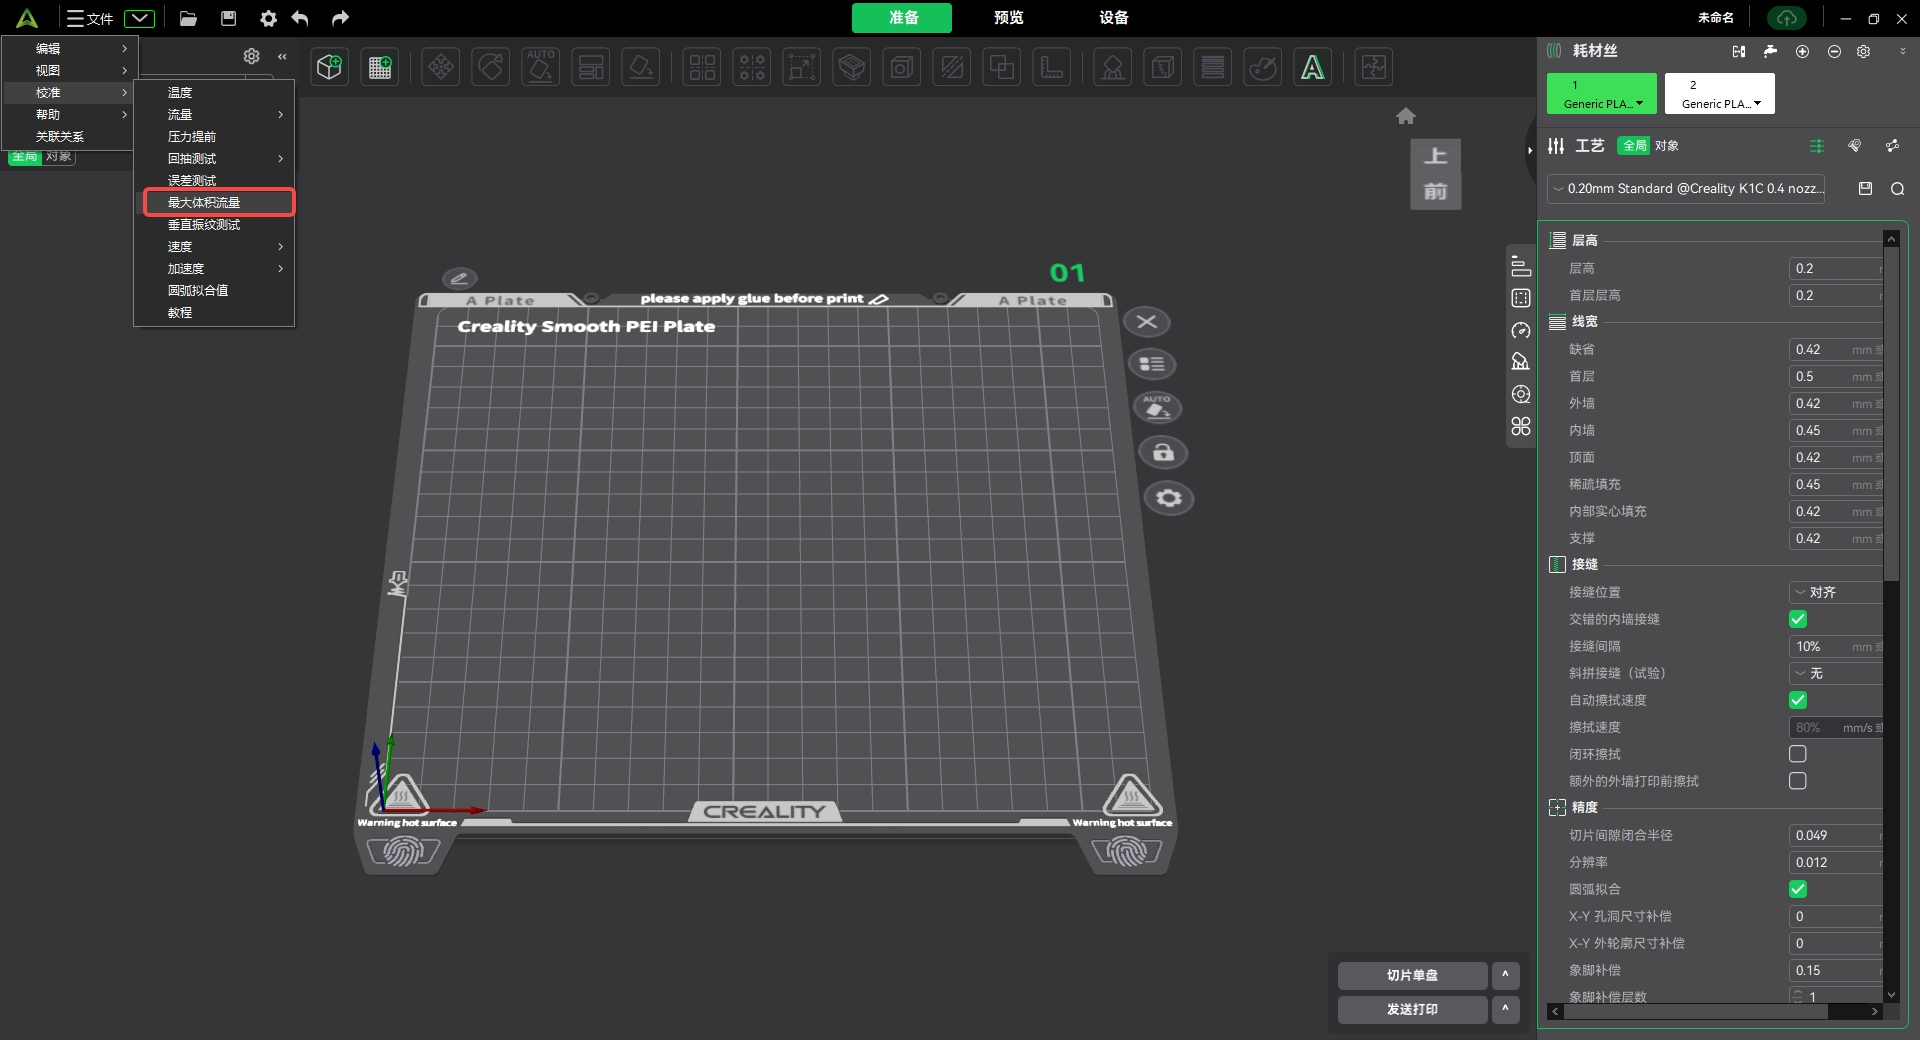1920x1040 pixels.
Task: Click the remove filament minus icon
Action: (1834, 51)
